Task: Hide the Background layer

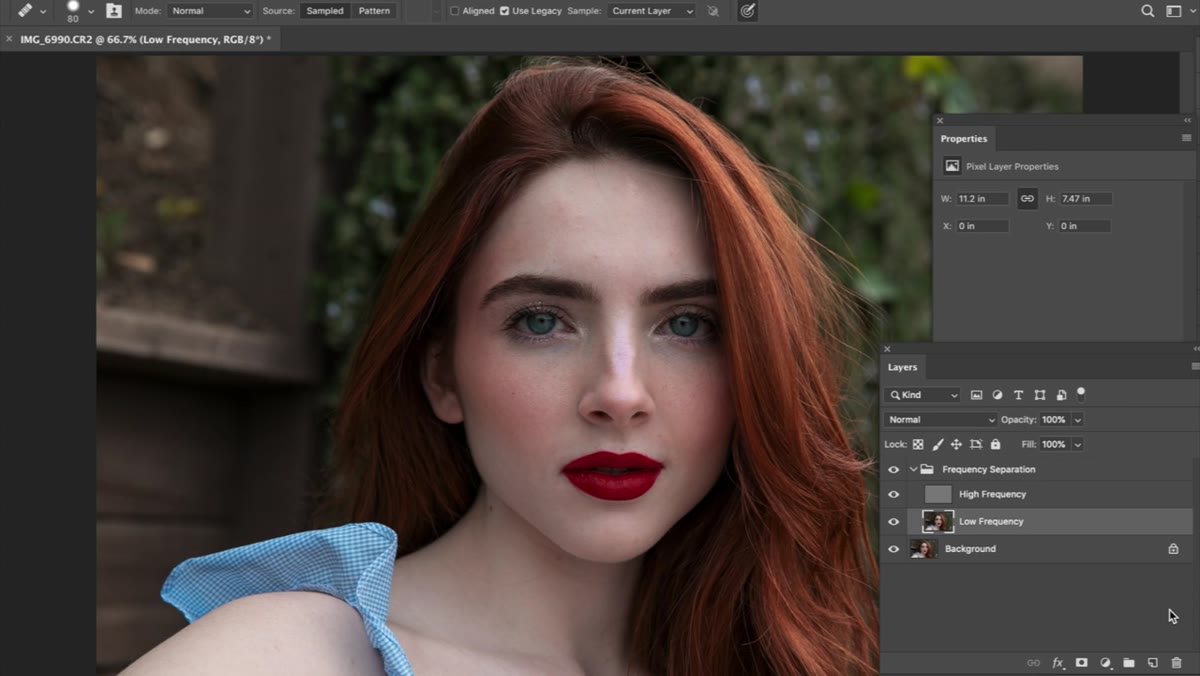Action: [894, 549]
